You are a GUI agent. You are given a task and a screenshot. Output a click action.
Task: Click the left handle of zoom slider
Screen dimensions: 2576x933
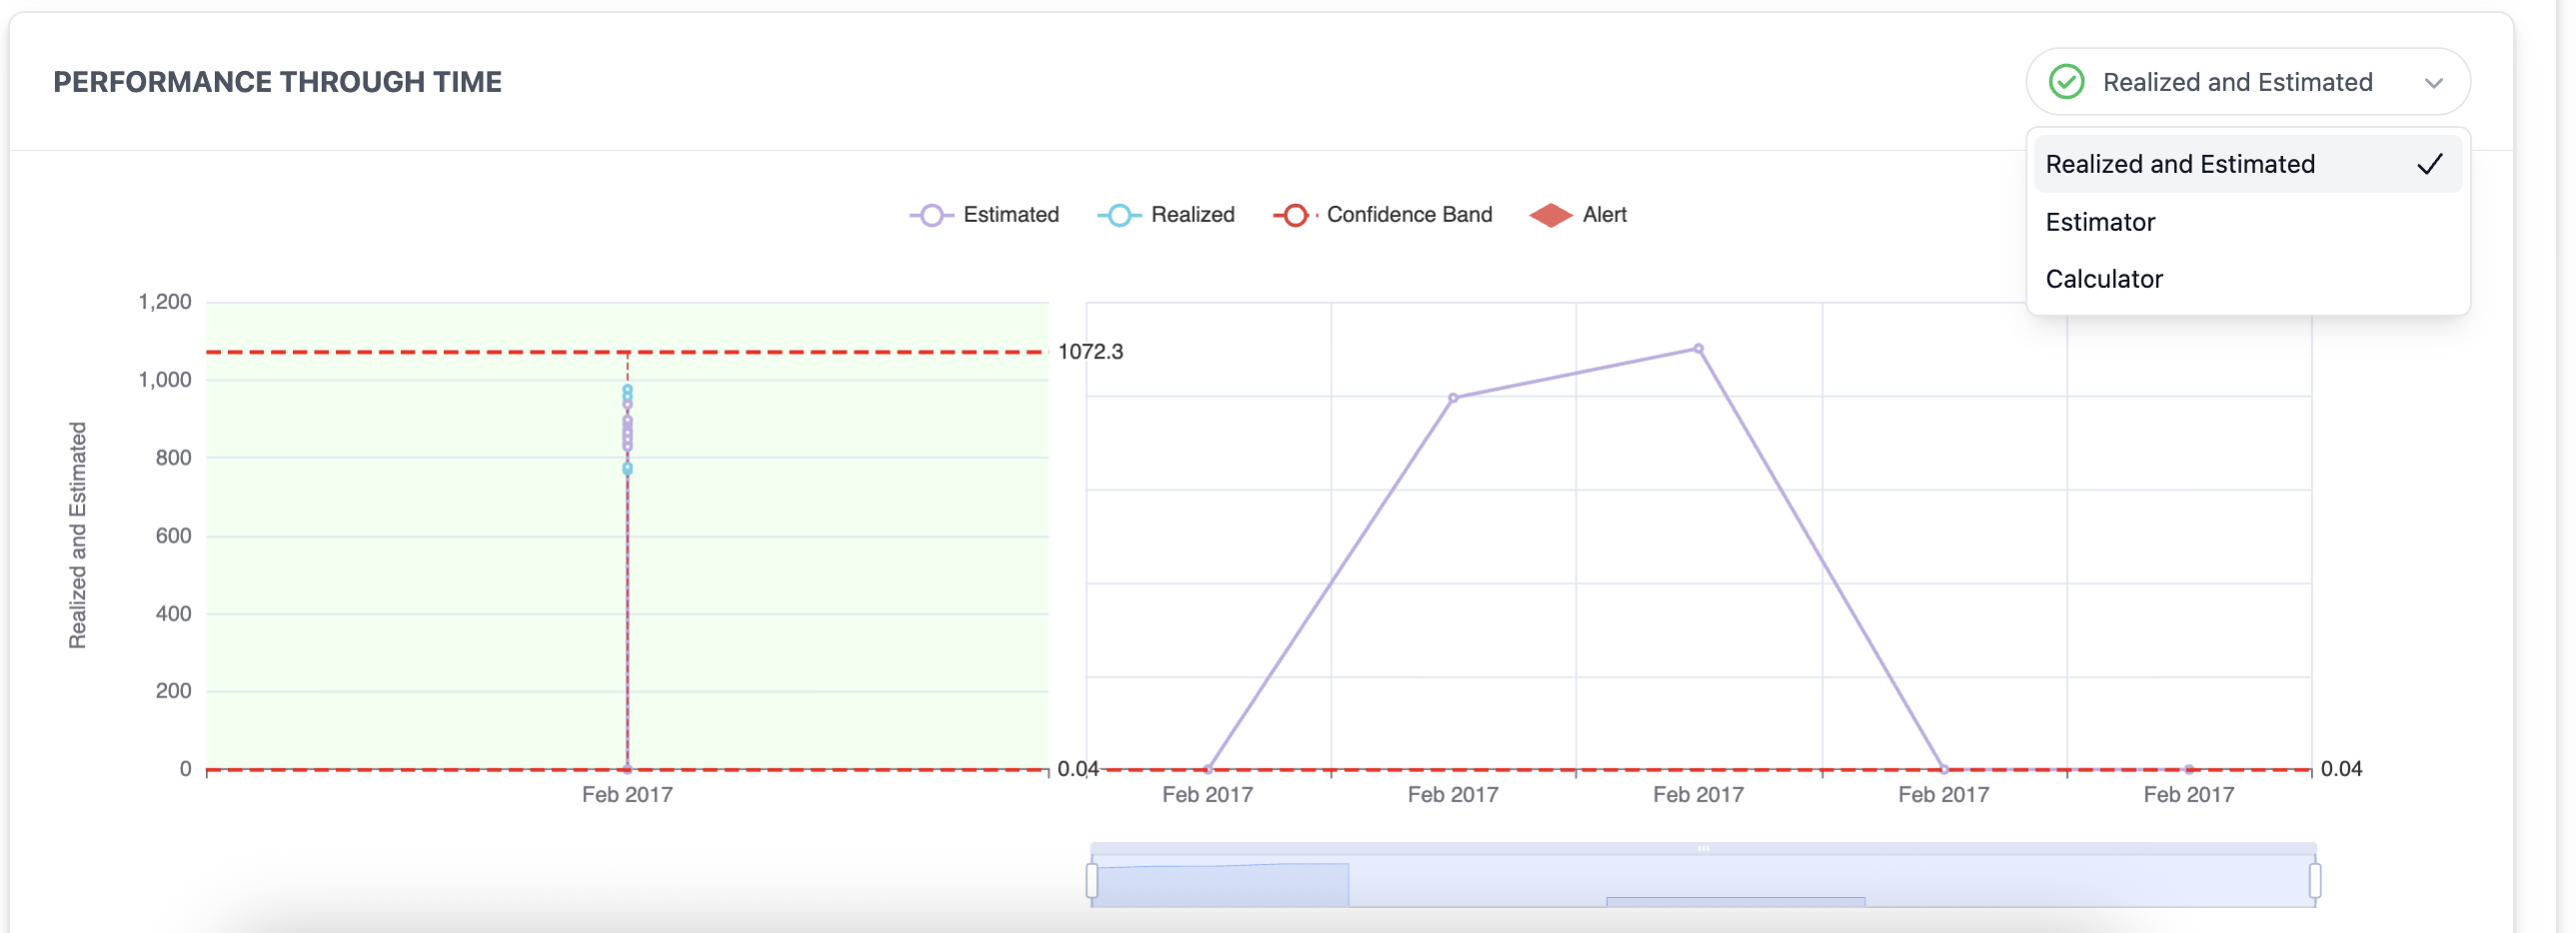(x=1092, y=881)
